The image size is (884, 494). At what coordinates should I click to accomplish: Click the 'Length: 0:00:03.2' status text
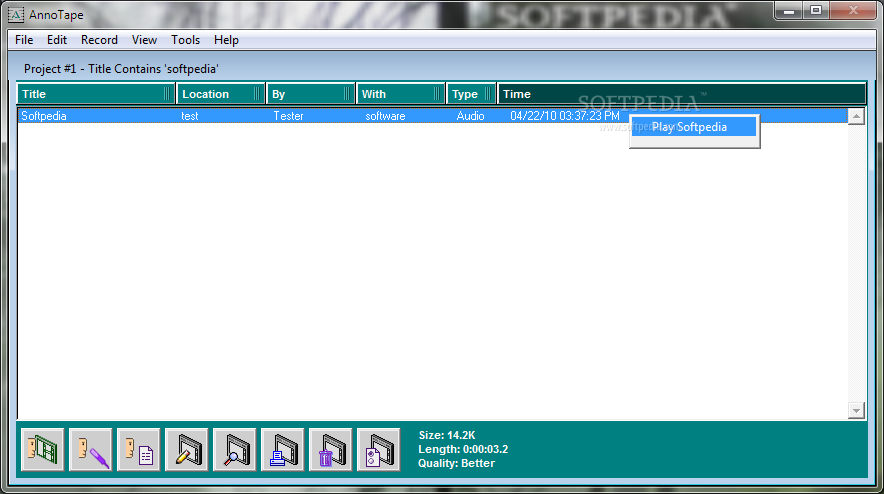[x=463, y=449]
